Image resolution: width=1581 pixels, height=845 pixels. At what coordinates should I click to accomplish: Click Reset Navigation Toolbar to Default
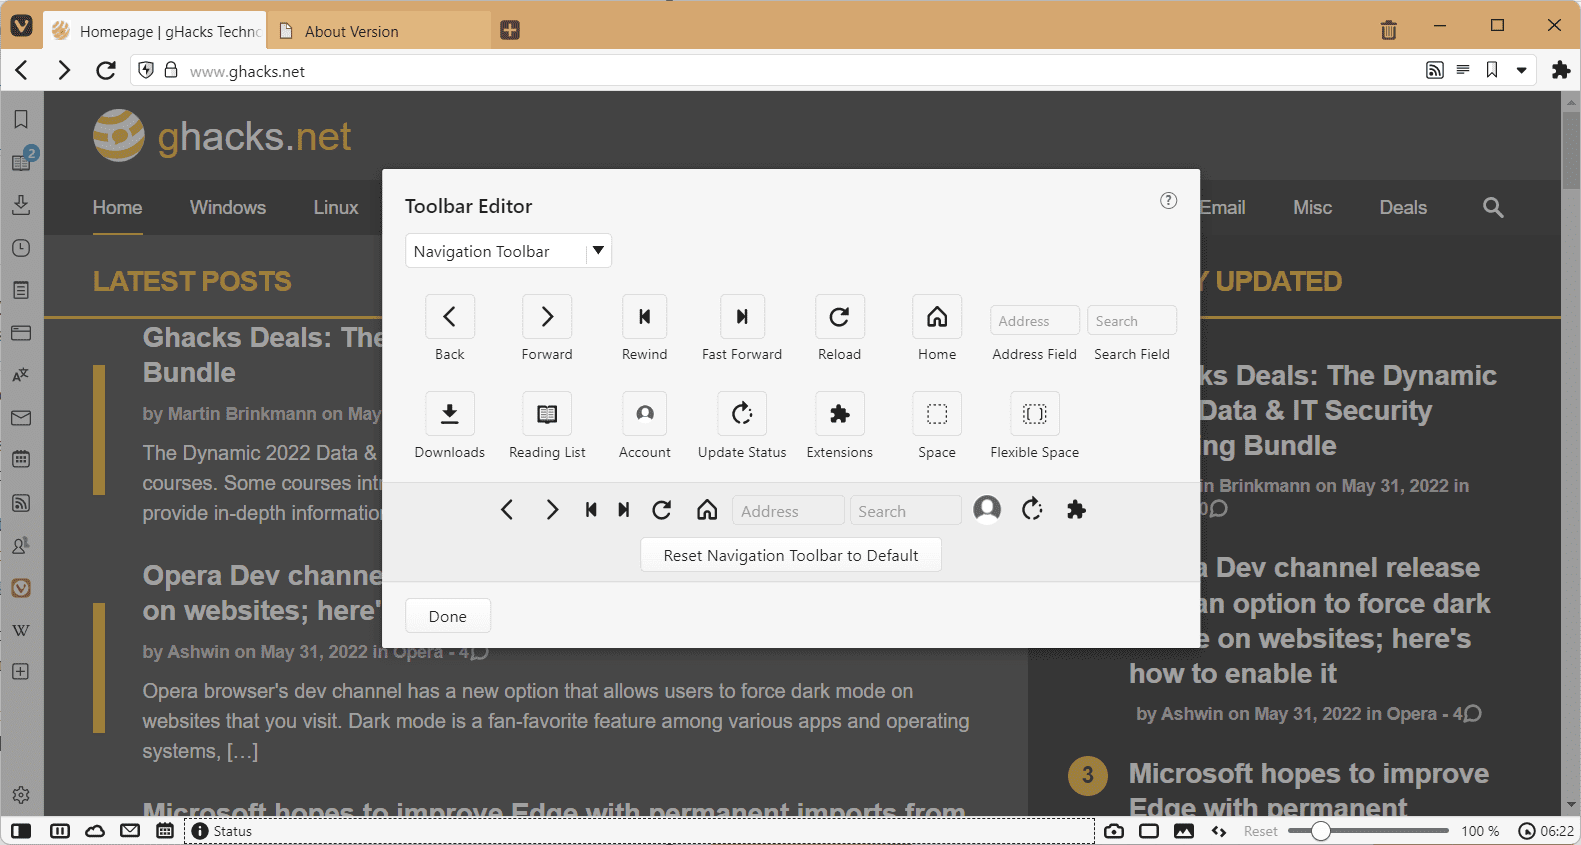[790, 556]
